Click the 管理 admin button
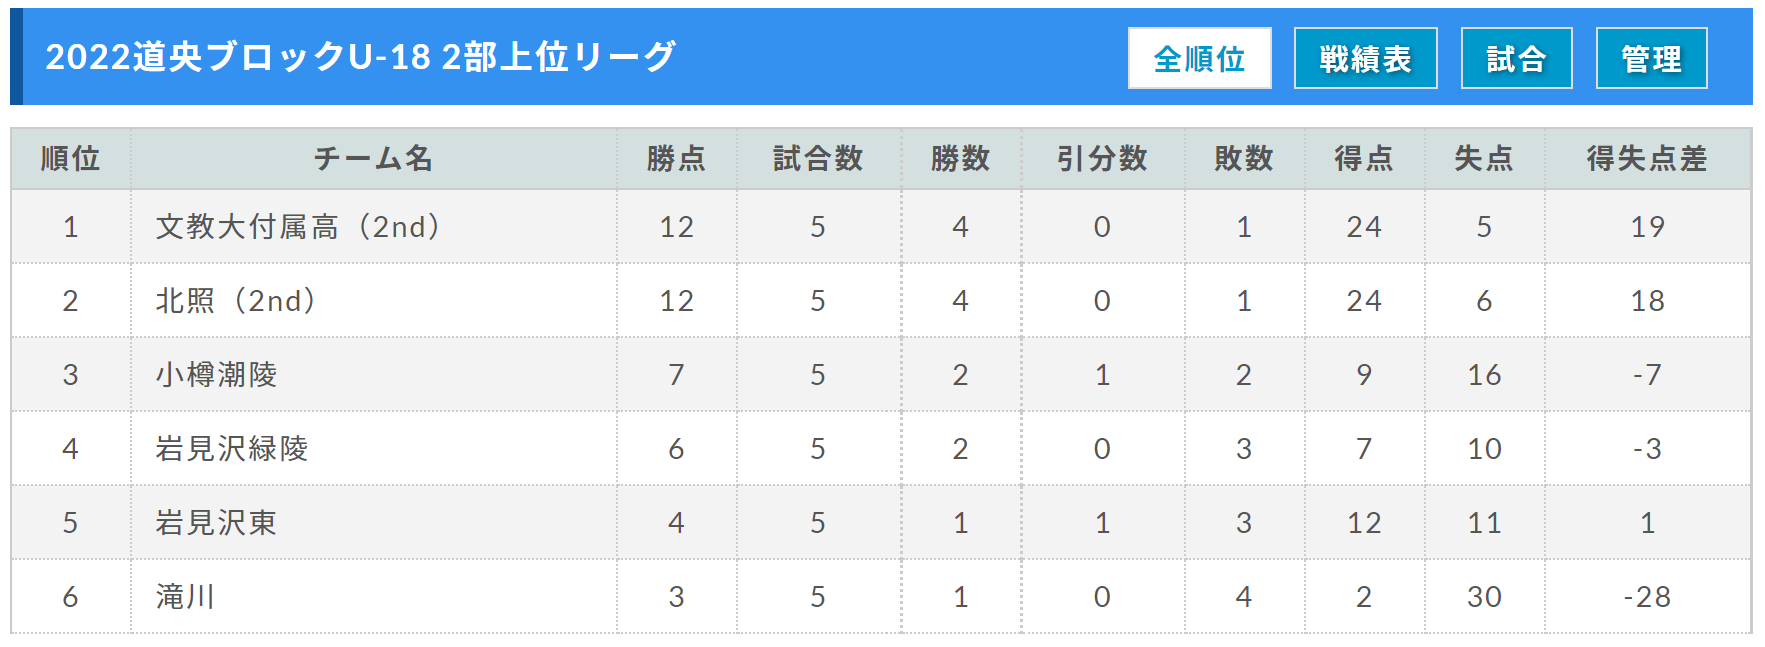Screen dimensions: 1765x647 pyautogui.click(x=1651, y=58)
